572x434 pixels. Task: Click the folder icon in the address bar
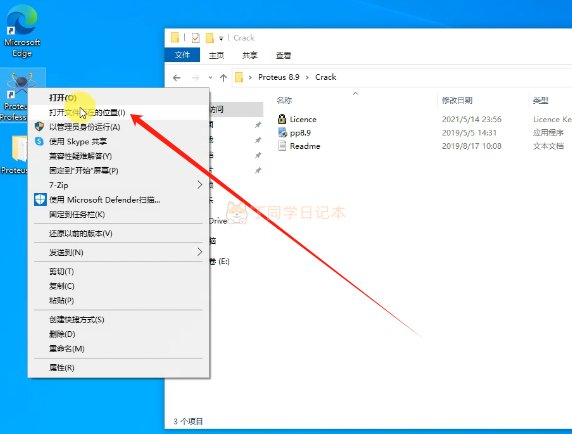(x=239, y=77)
